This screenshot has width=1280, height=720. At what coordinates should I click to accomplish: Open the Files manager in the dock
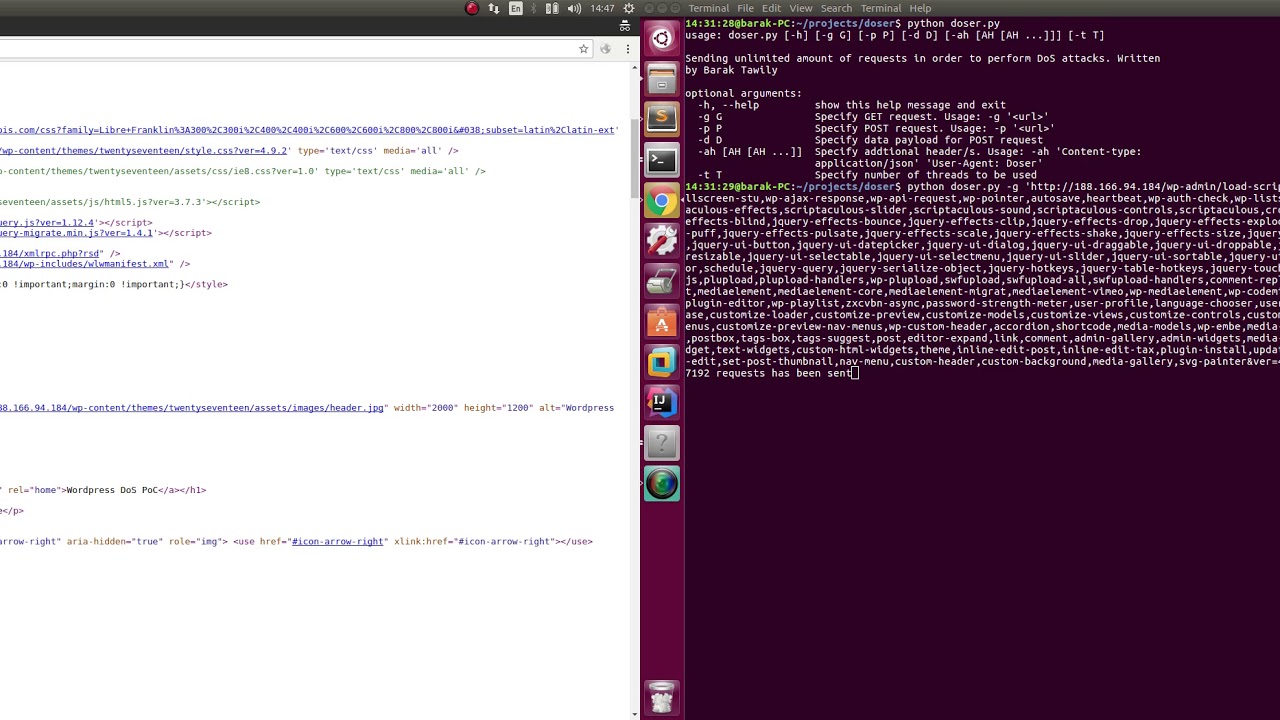coord(661,78)
